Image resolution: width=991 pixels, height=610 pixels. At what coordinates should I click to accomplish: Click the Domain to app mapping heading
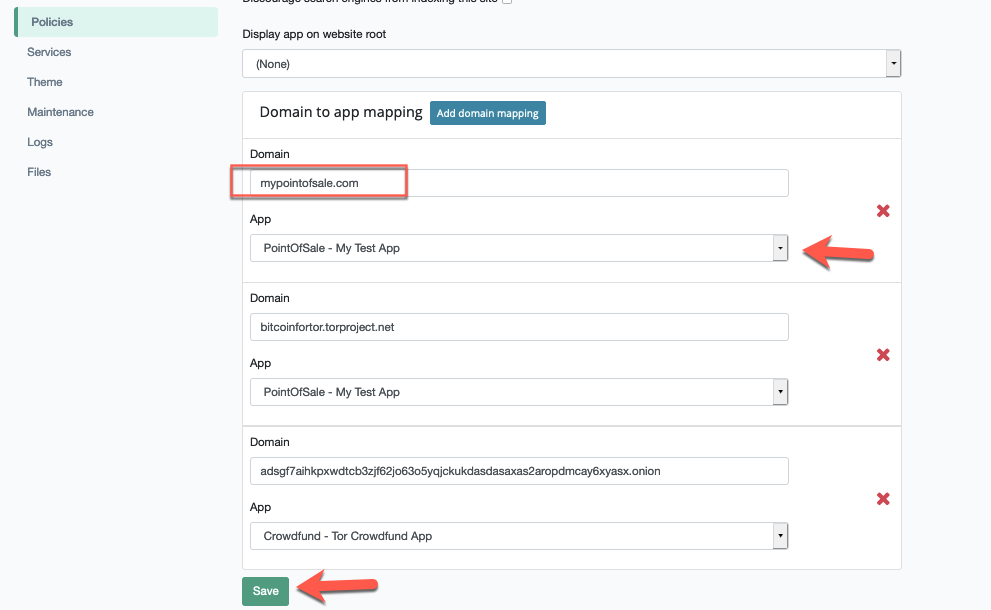tap(341, 112)
